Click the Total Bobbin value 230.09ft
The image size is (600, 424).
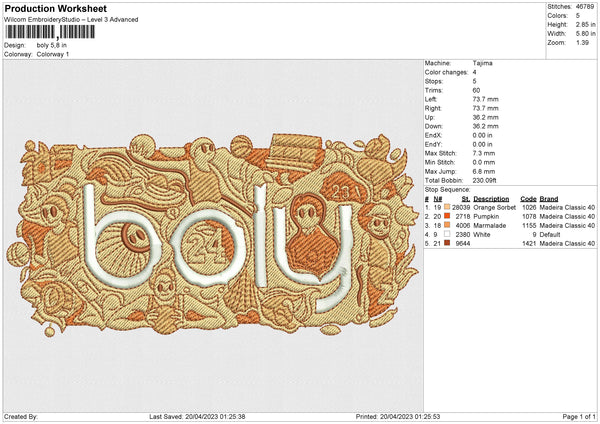pos(484,180)
